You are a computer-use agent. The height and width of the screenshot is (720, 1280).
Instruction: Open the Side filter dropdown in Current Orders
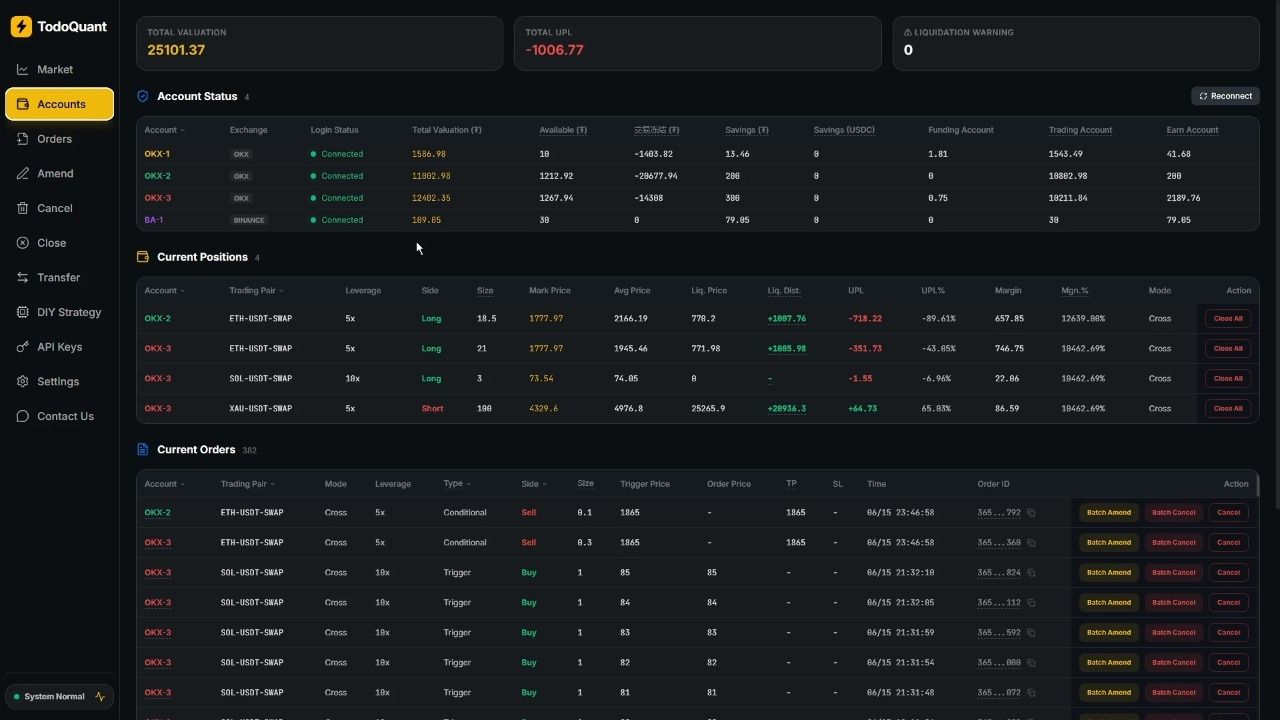(534, 484)
